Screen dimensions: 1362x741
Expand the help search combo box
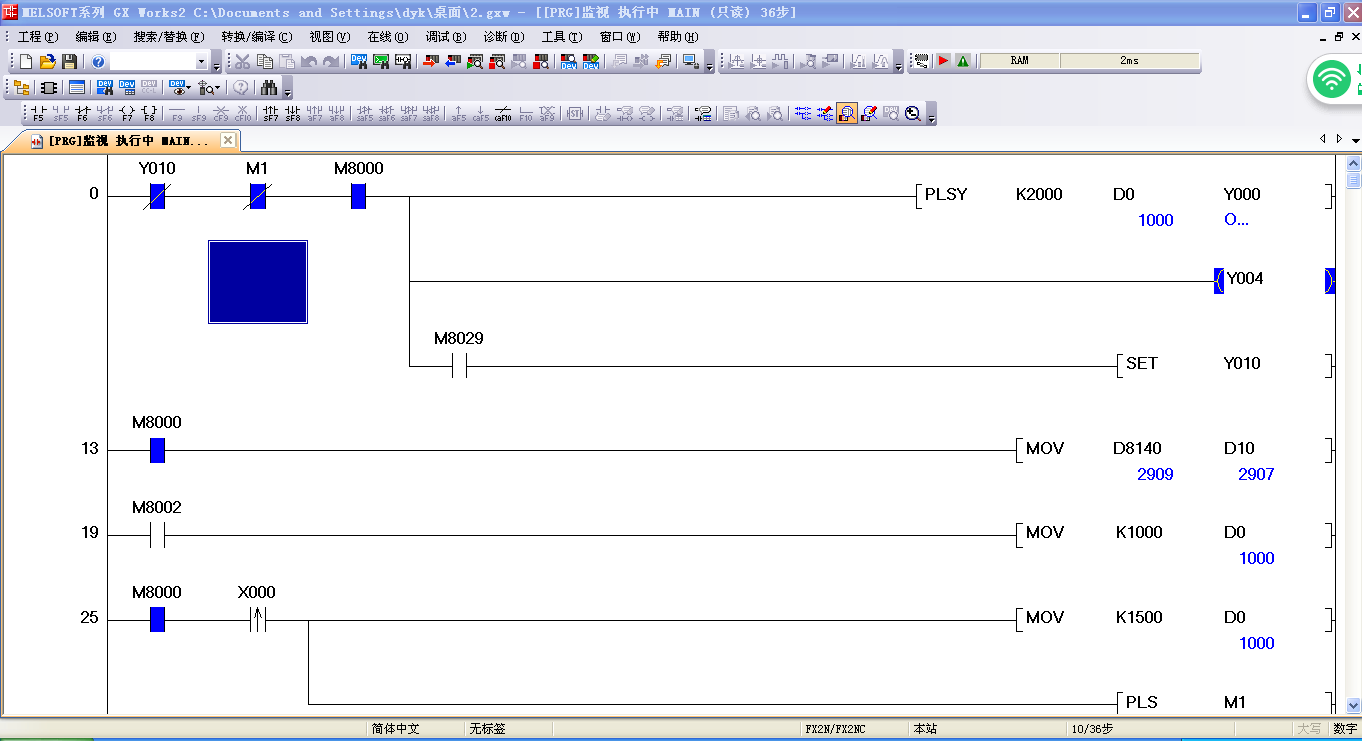click(202, 62)
